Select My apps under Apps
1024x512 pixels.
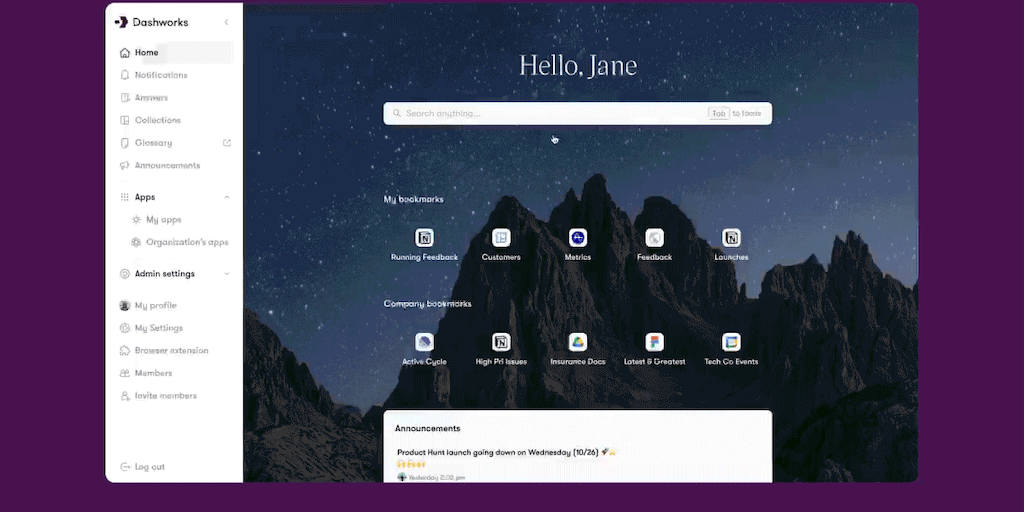coord(163,220)
